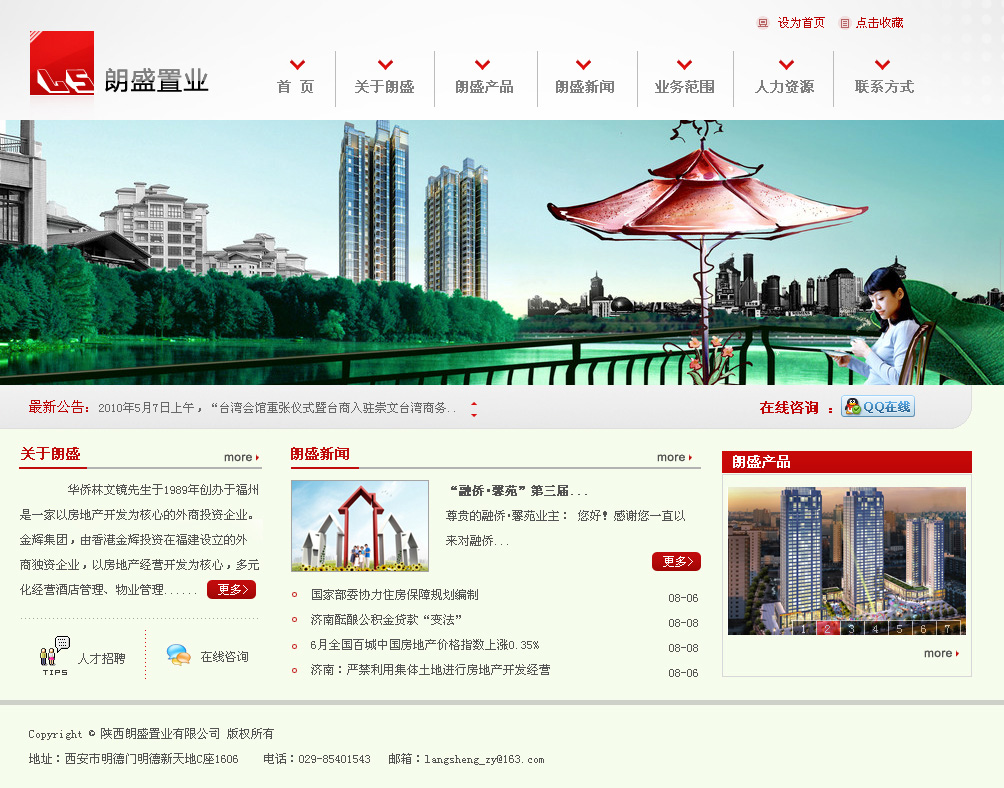Open the news thumbnail with red house sculpture
Screen dimensions: 1004x788
(360, 526)
